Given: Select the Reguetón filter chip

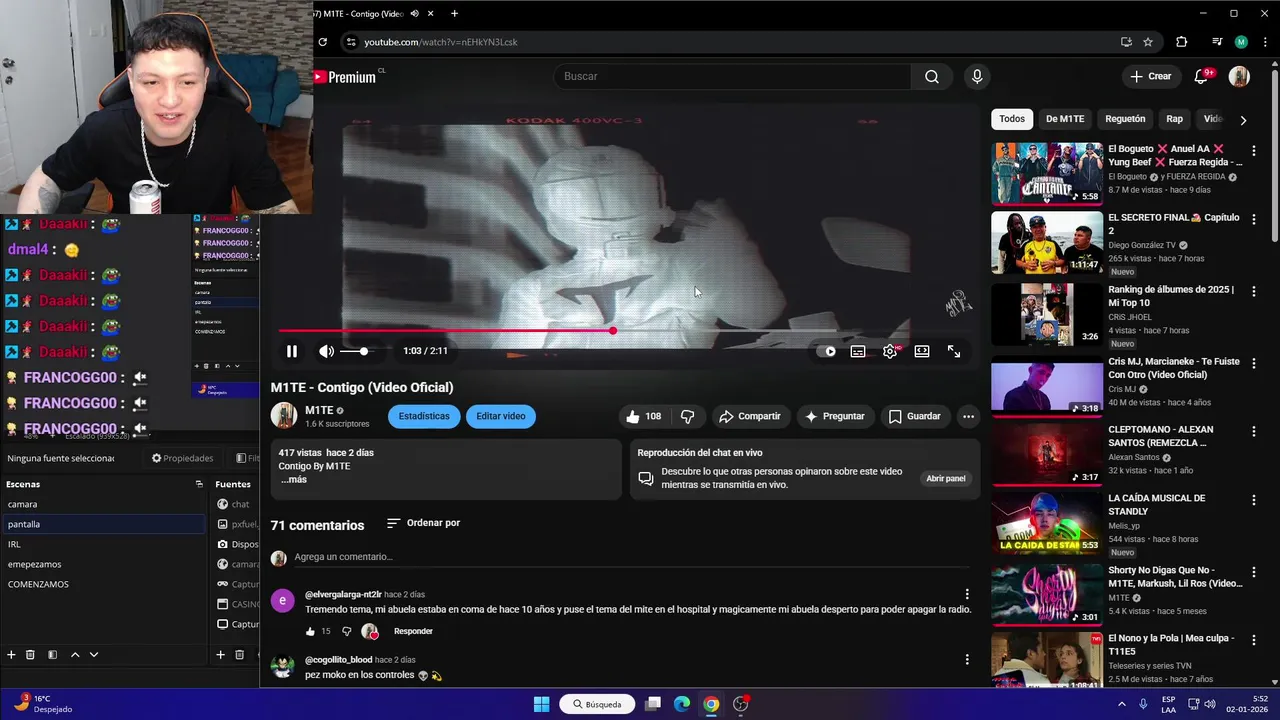Looking at the screenshot, I should 1125,119.
